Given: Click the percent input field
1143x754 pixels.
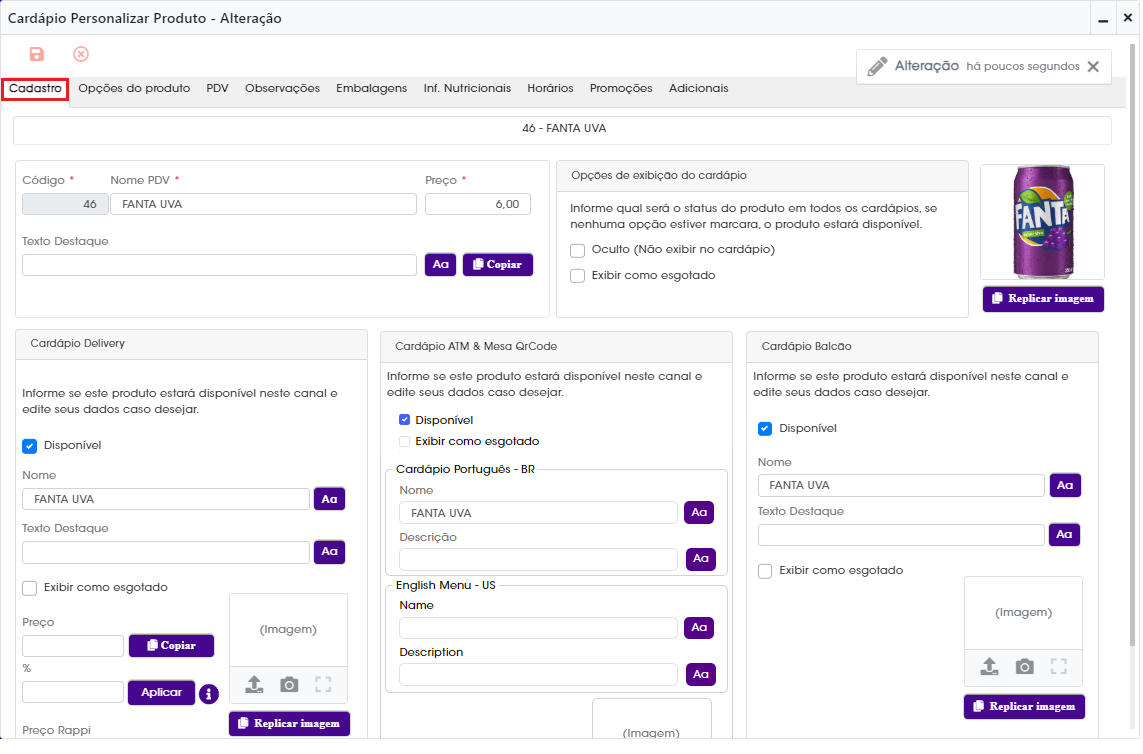Looking at the screenshot, I should (x=73, y=693).
